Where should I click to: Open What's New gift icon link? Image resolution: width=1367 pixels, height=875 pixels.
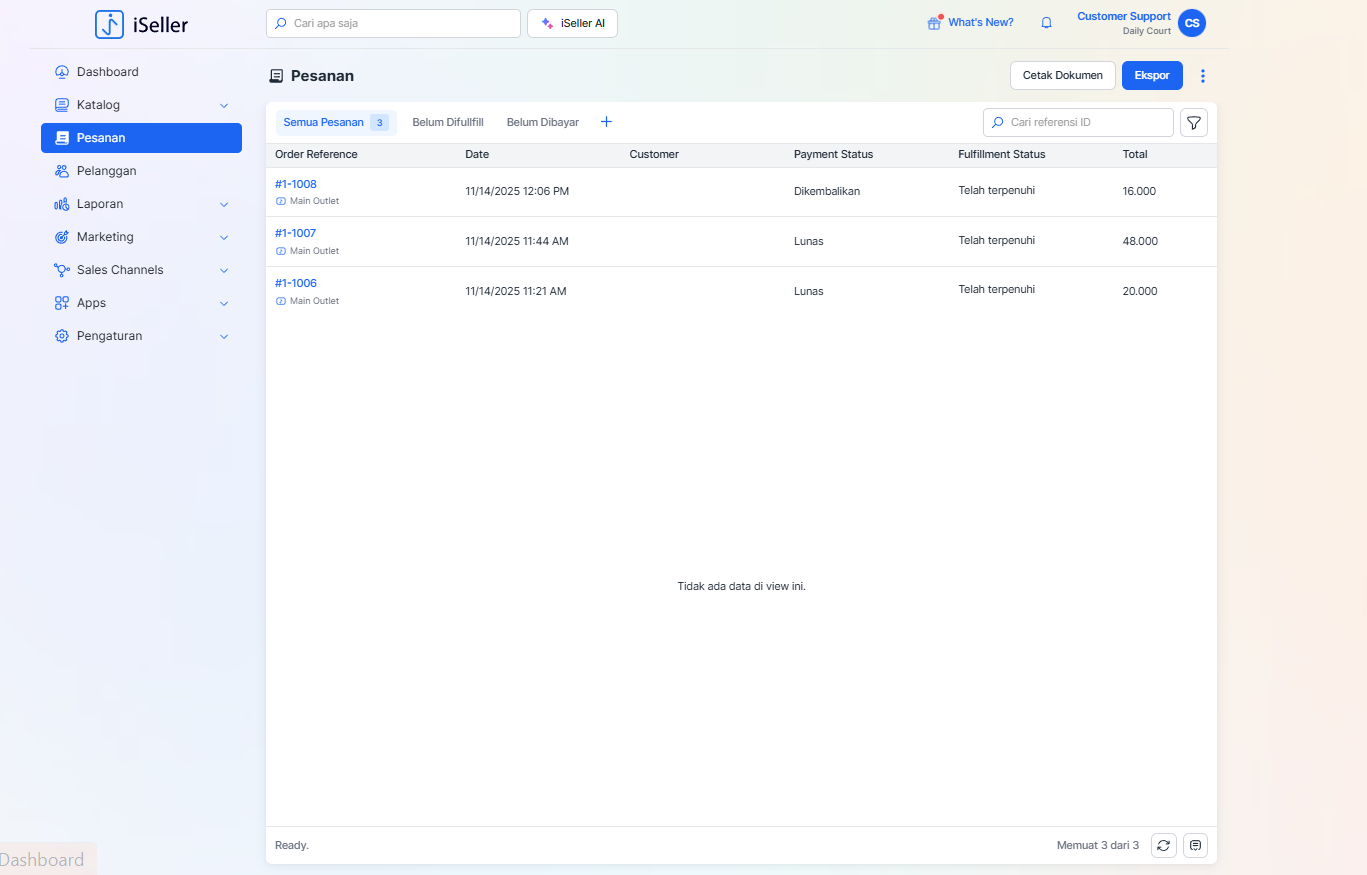click(x=970, y=23)
